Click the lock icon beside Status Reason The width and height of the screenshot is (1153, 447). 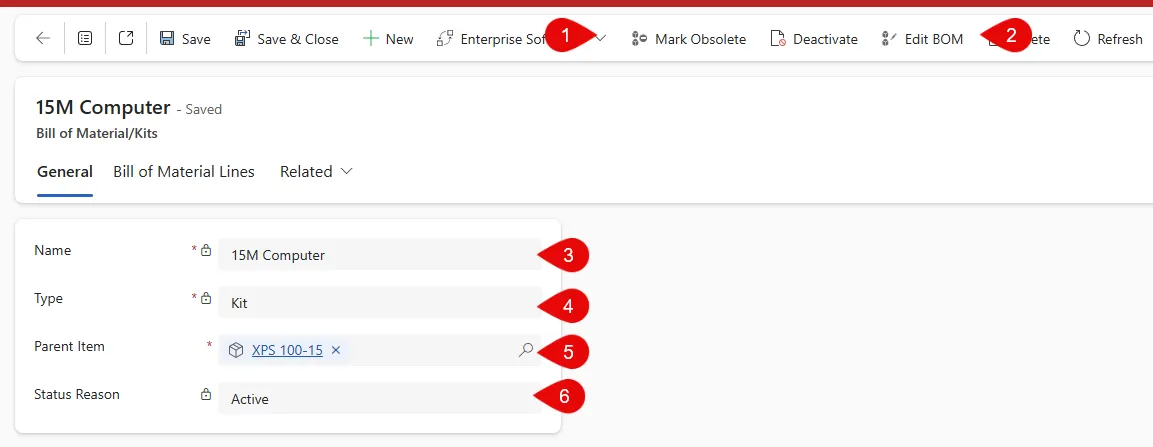pyautogui.click(x=206, y=394)
